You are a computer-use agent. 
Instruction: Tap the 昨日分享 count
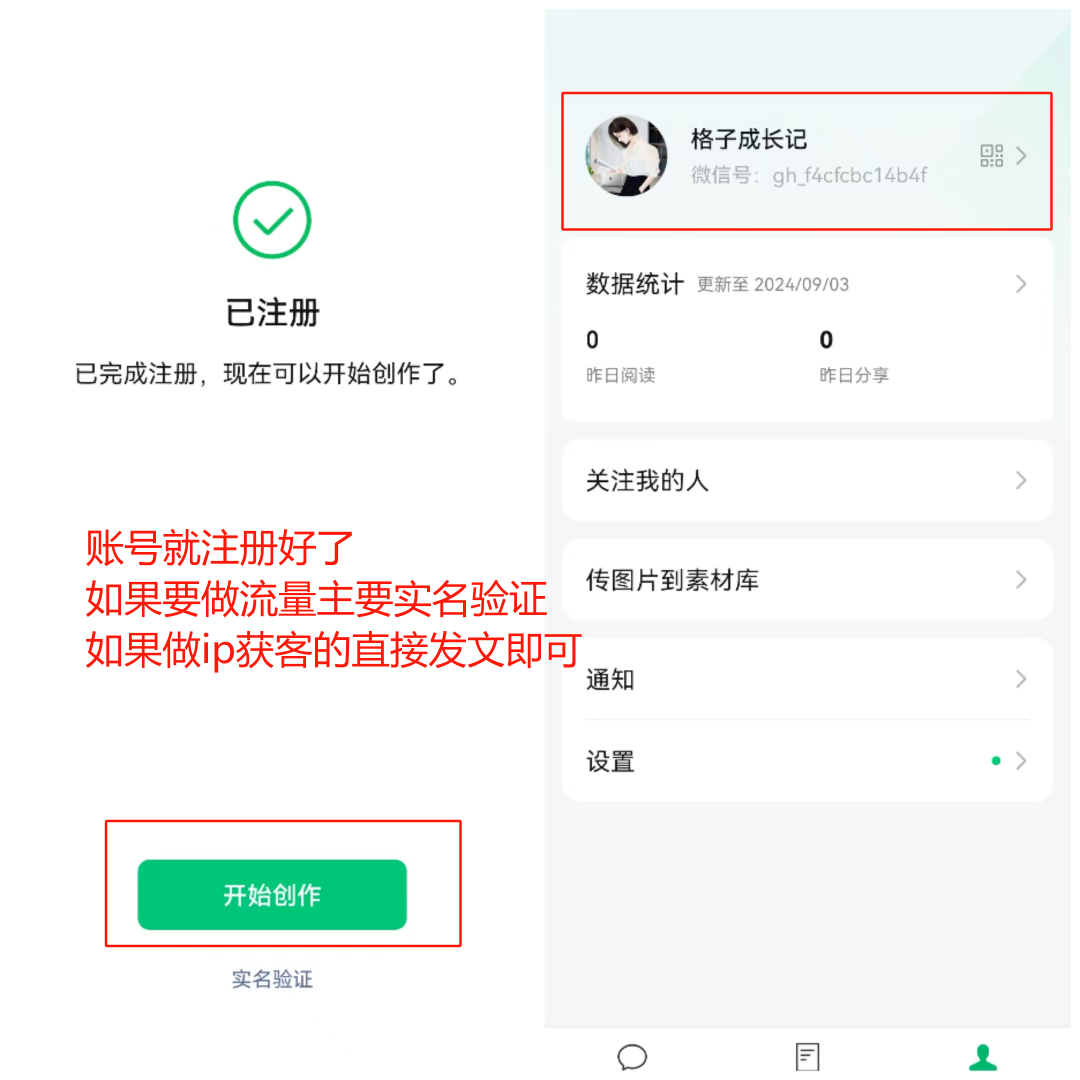click(x=826, y=340)
